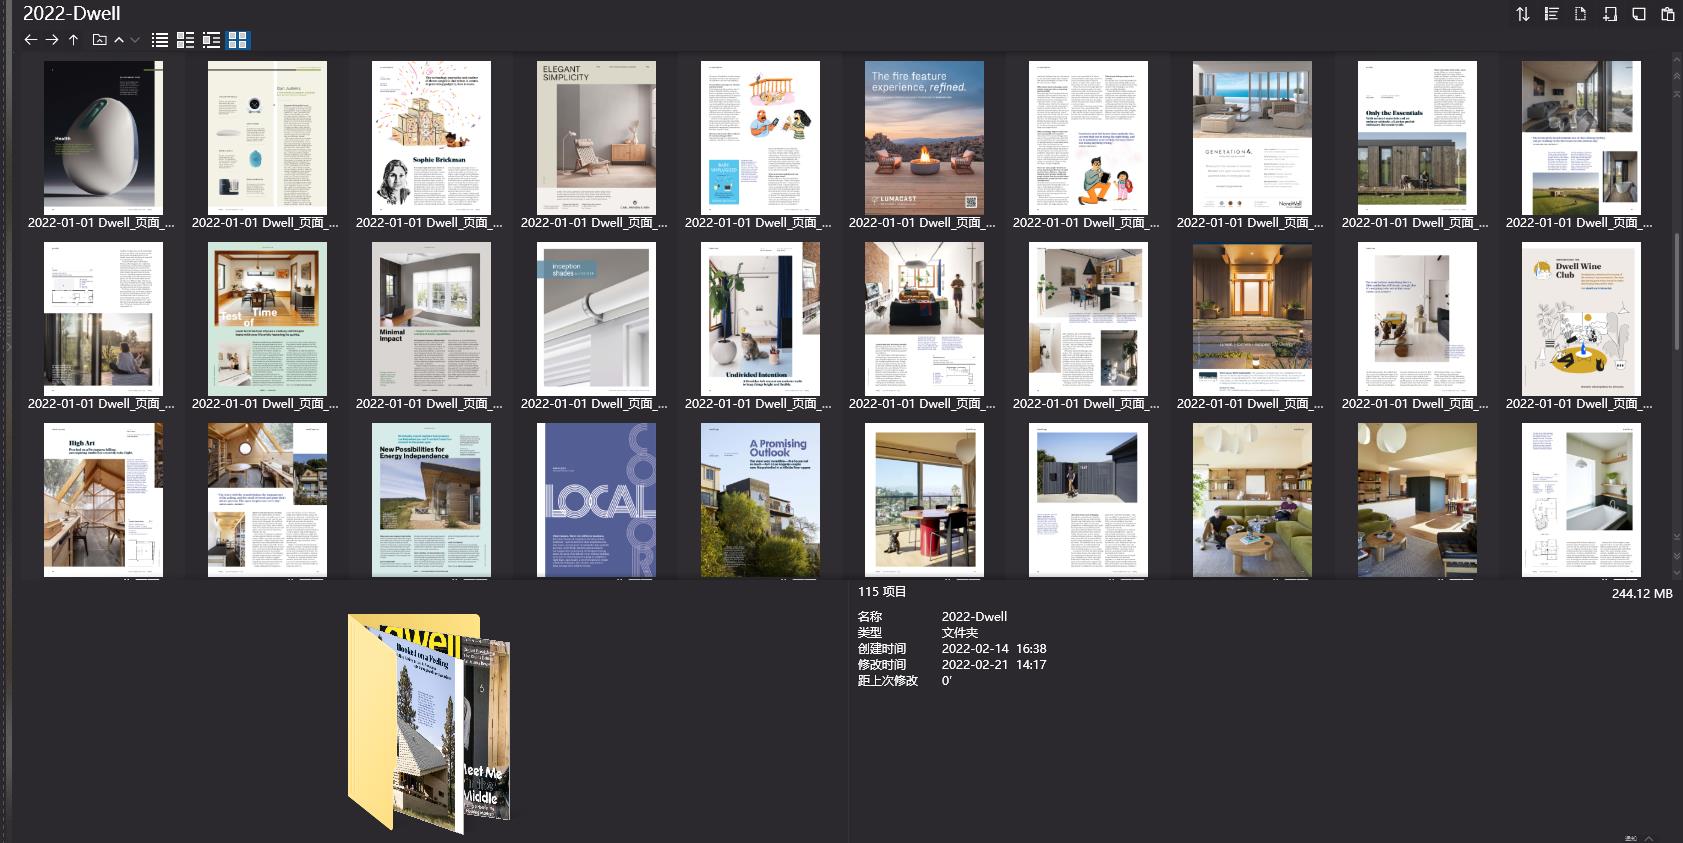This screenshot has width=1683, height=843.
Task: Click the '文件夹' type value
Action: point(960,633)
